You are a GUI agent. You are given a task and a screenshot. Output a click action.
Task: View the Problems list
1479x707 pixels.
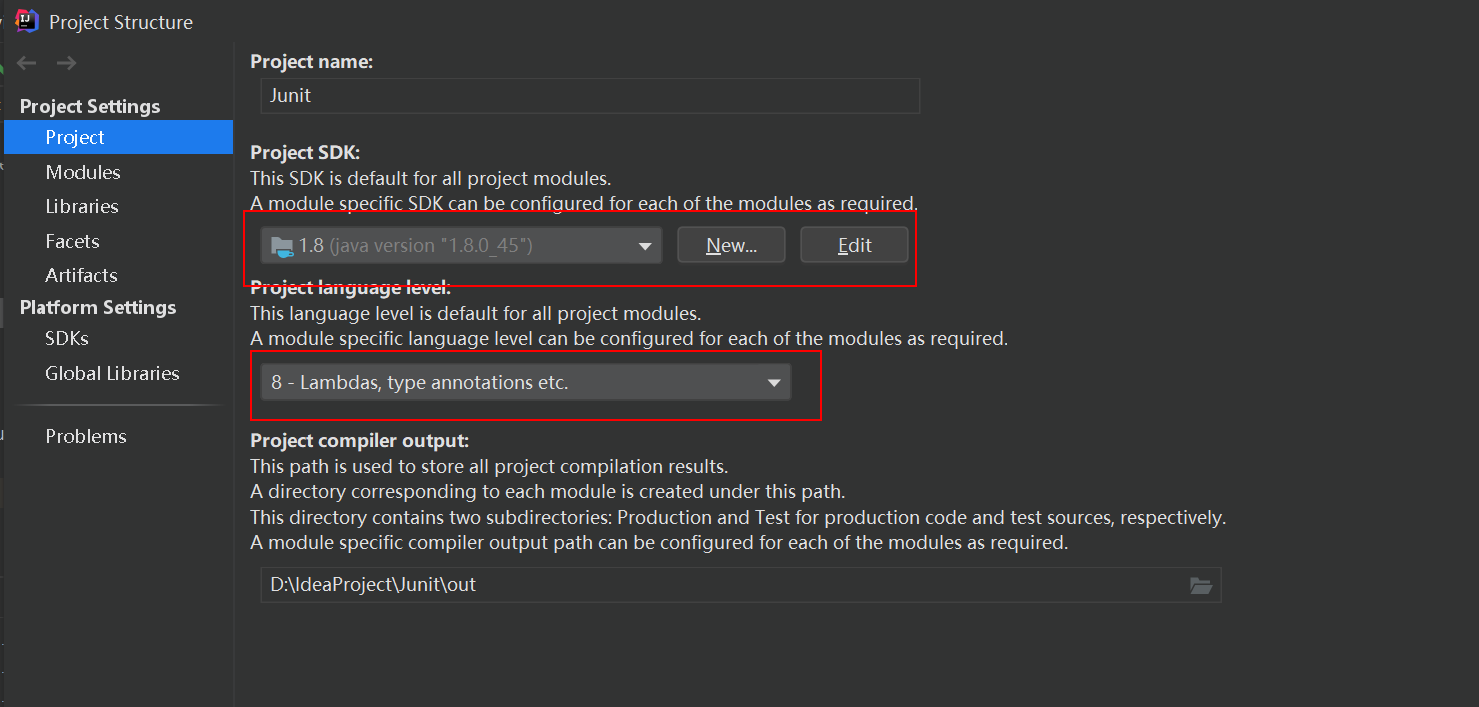pos(86,436)
